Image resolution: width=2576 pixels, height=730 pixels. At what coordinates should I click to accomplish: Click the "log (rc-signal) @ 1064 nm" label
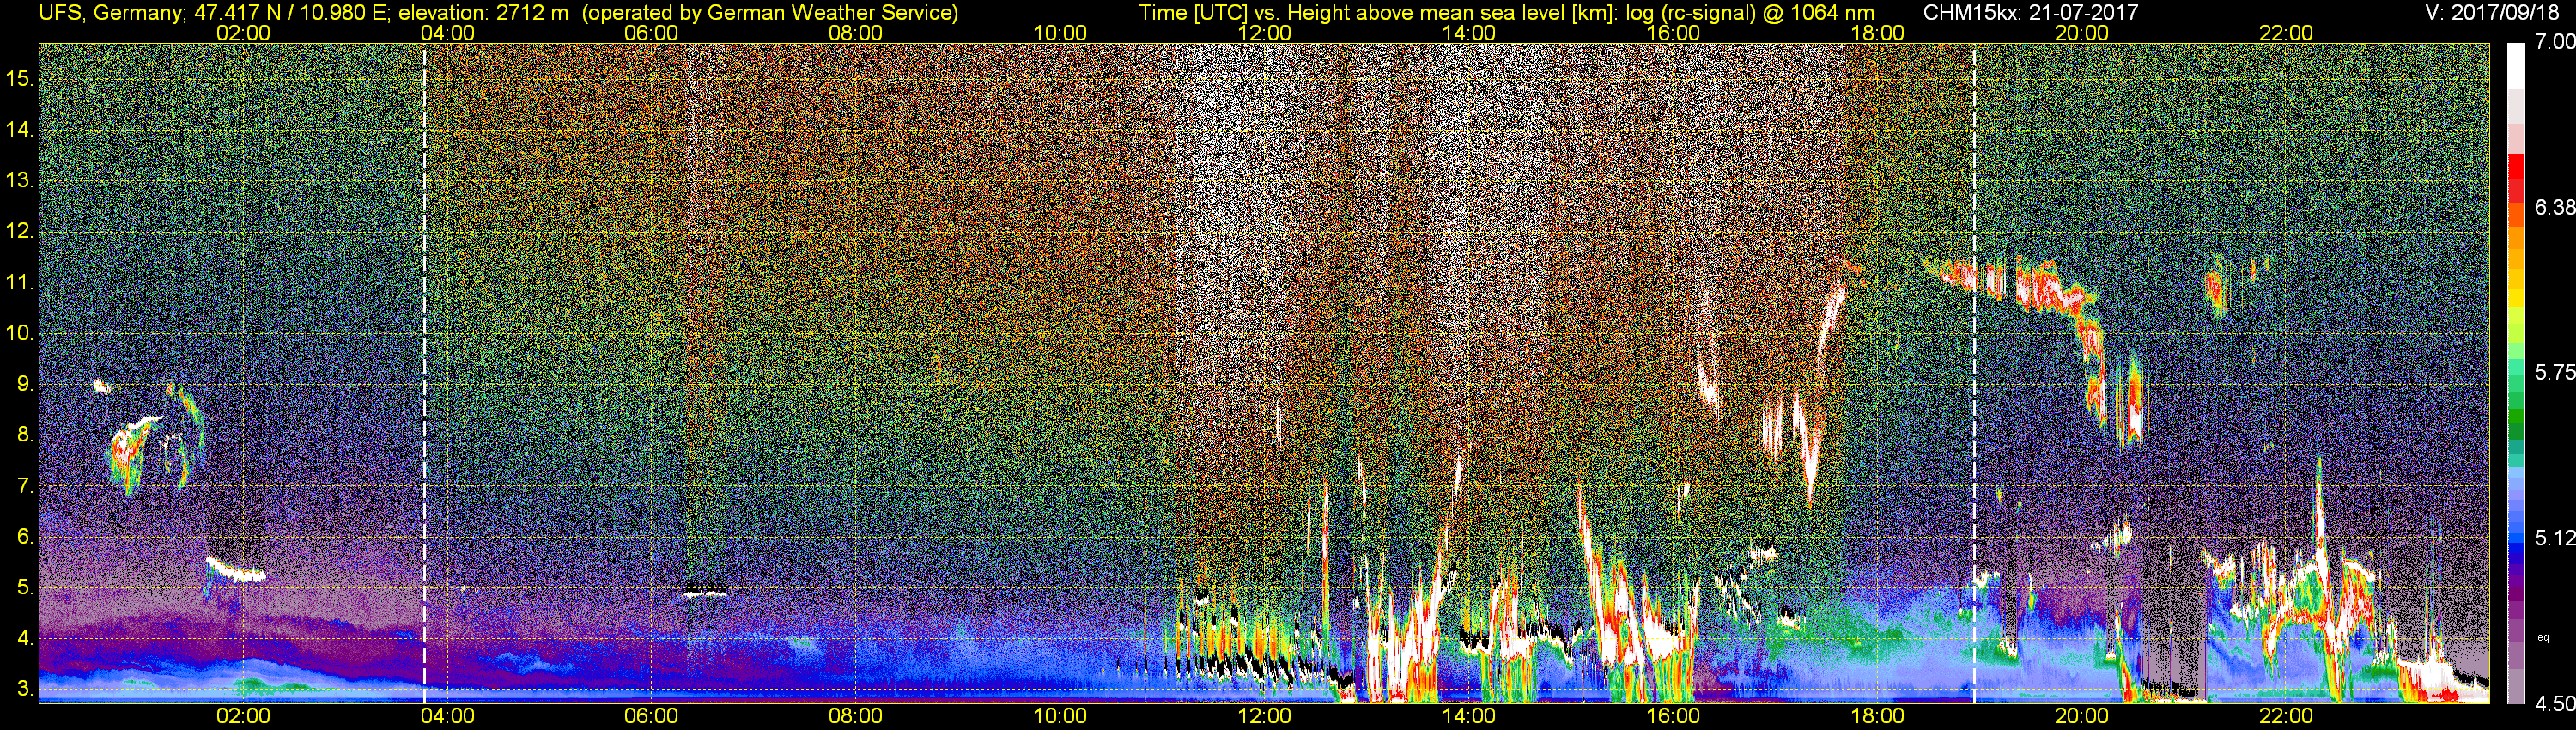tap(1750, 12)
